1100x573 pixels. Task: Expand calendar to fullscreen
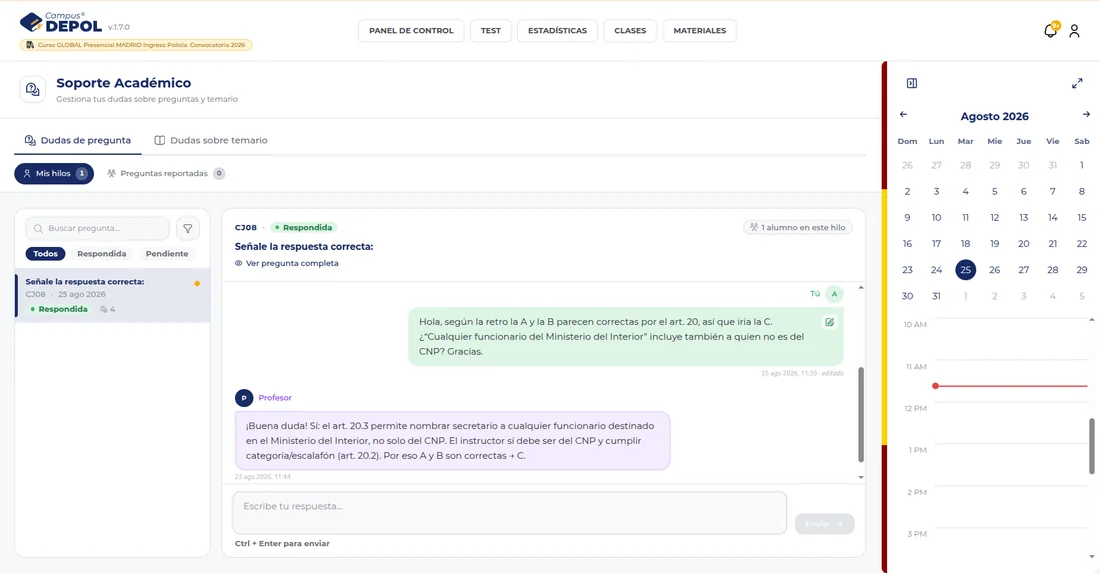click(1077, 83)
